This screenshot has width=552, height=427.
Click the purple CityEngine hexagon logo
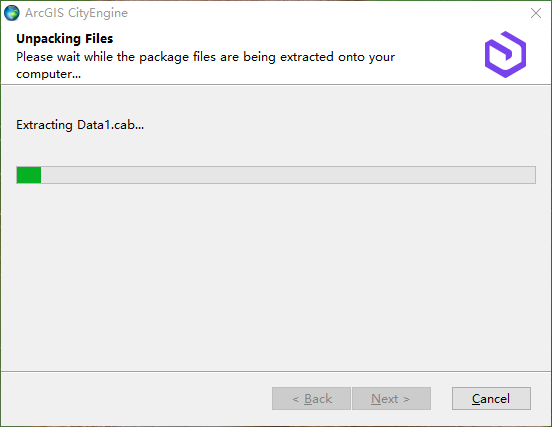(505, 55)
